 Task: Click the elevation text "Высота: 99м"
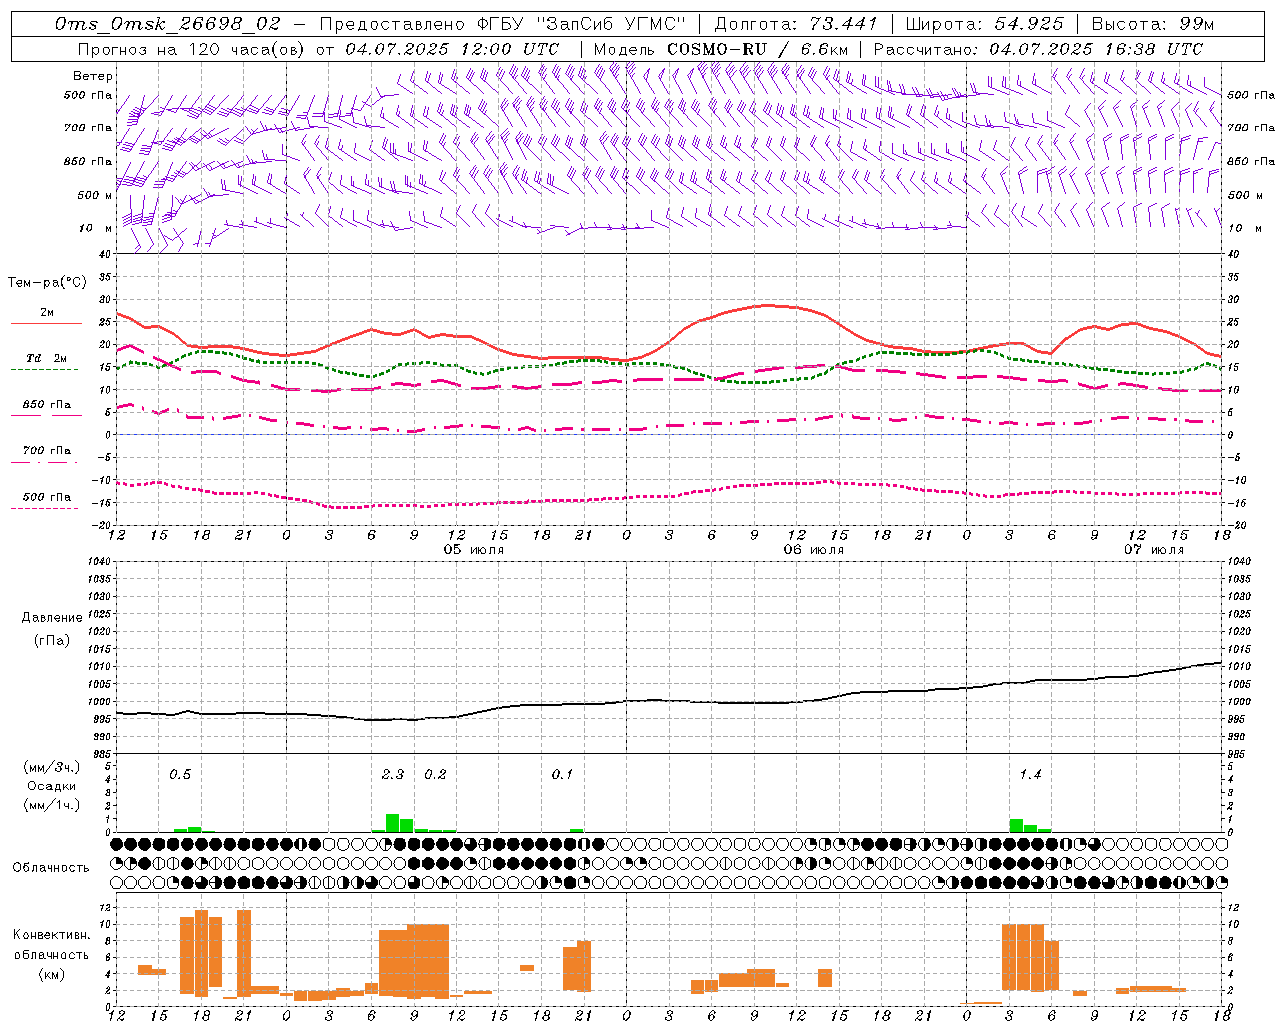coord(1153,24)
